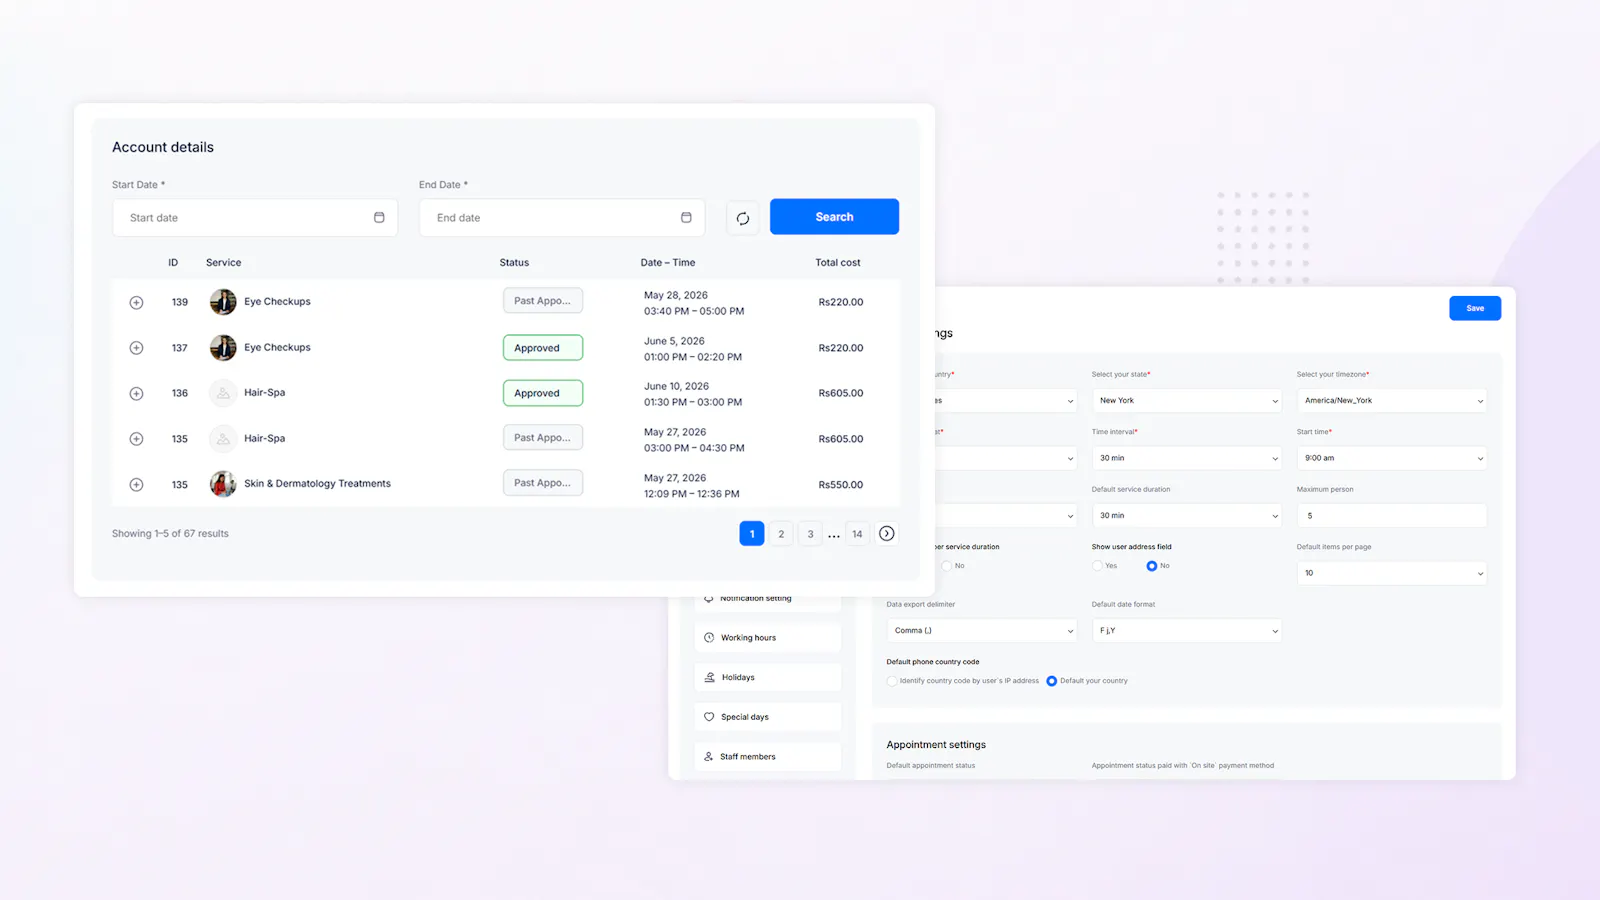Select page 1 in pagination
This screenshot has height=900, width=1600.
coord(752,534)
